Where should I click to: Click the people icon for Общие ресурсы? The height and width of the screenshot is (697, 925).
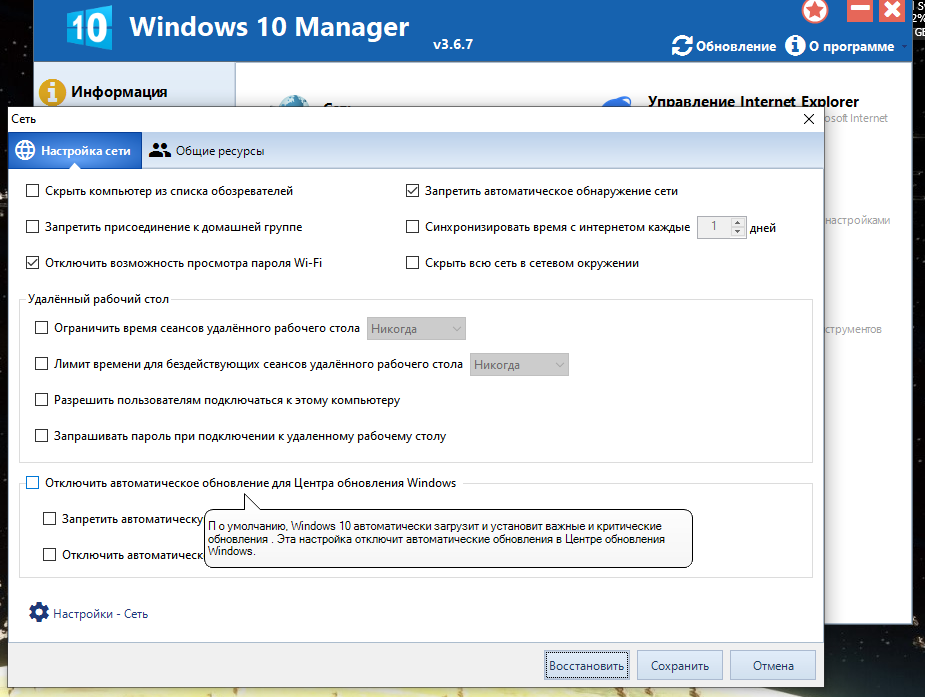pyautogui.click(x=159, y=151)
